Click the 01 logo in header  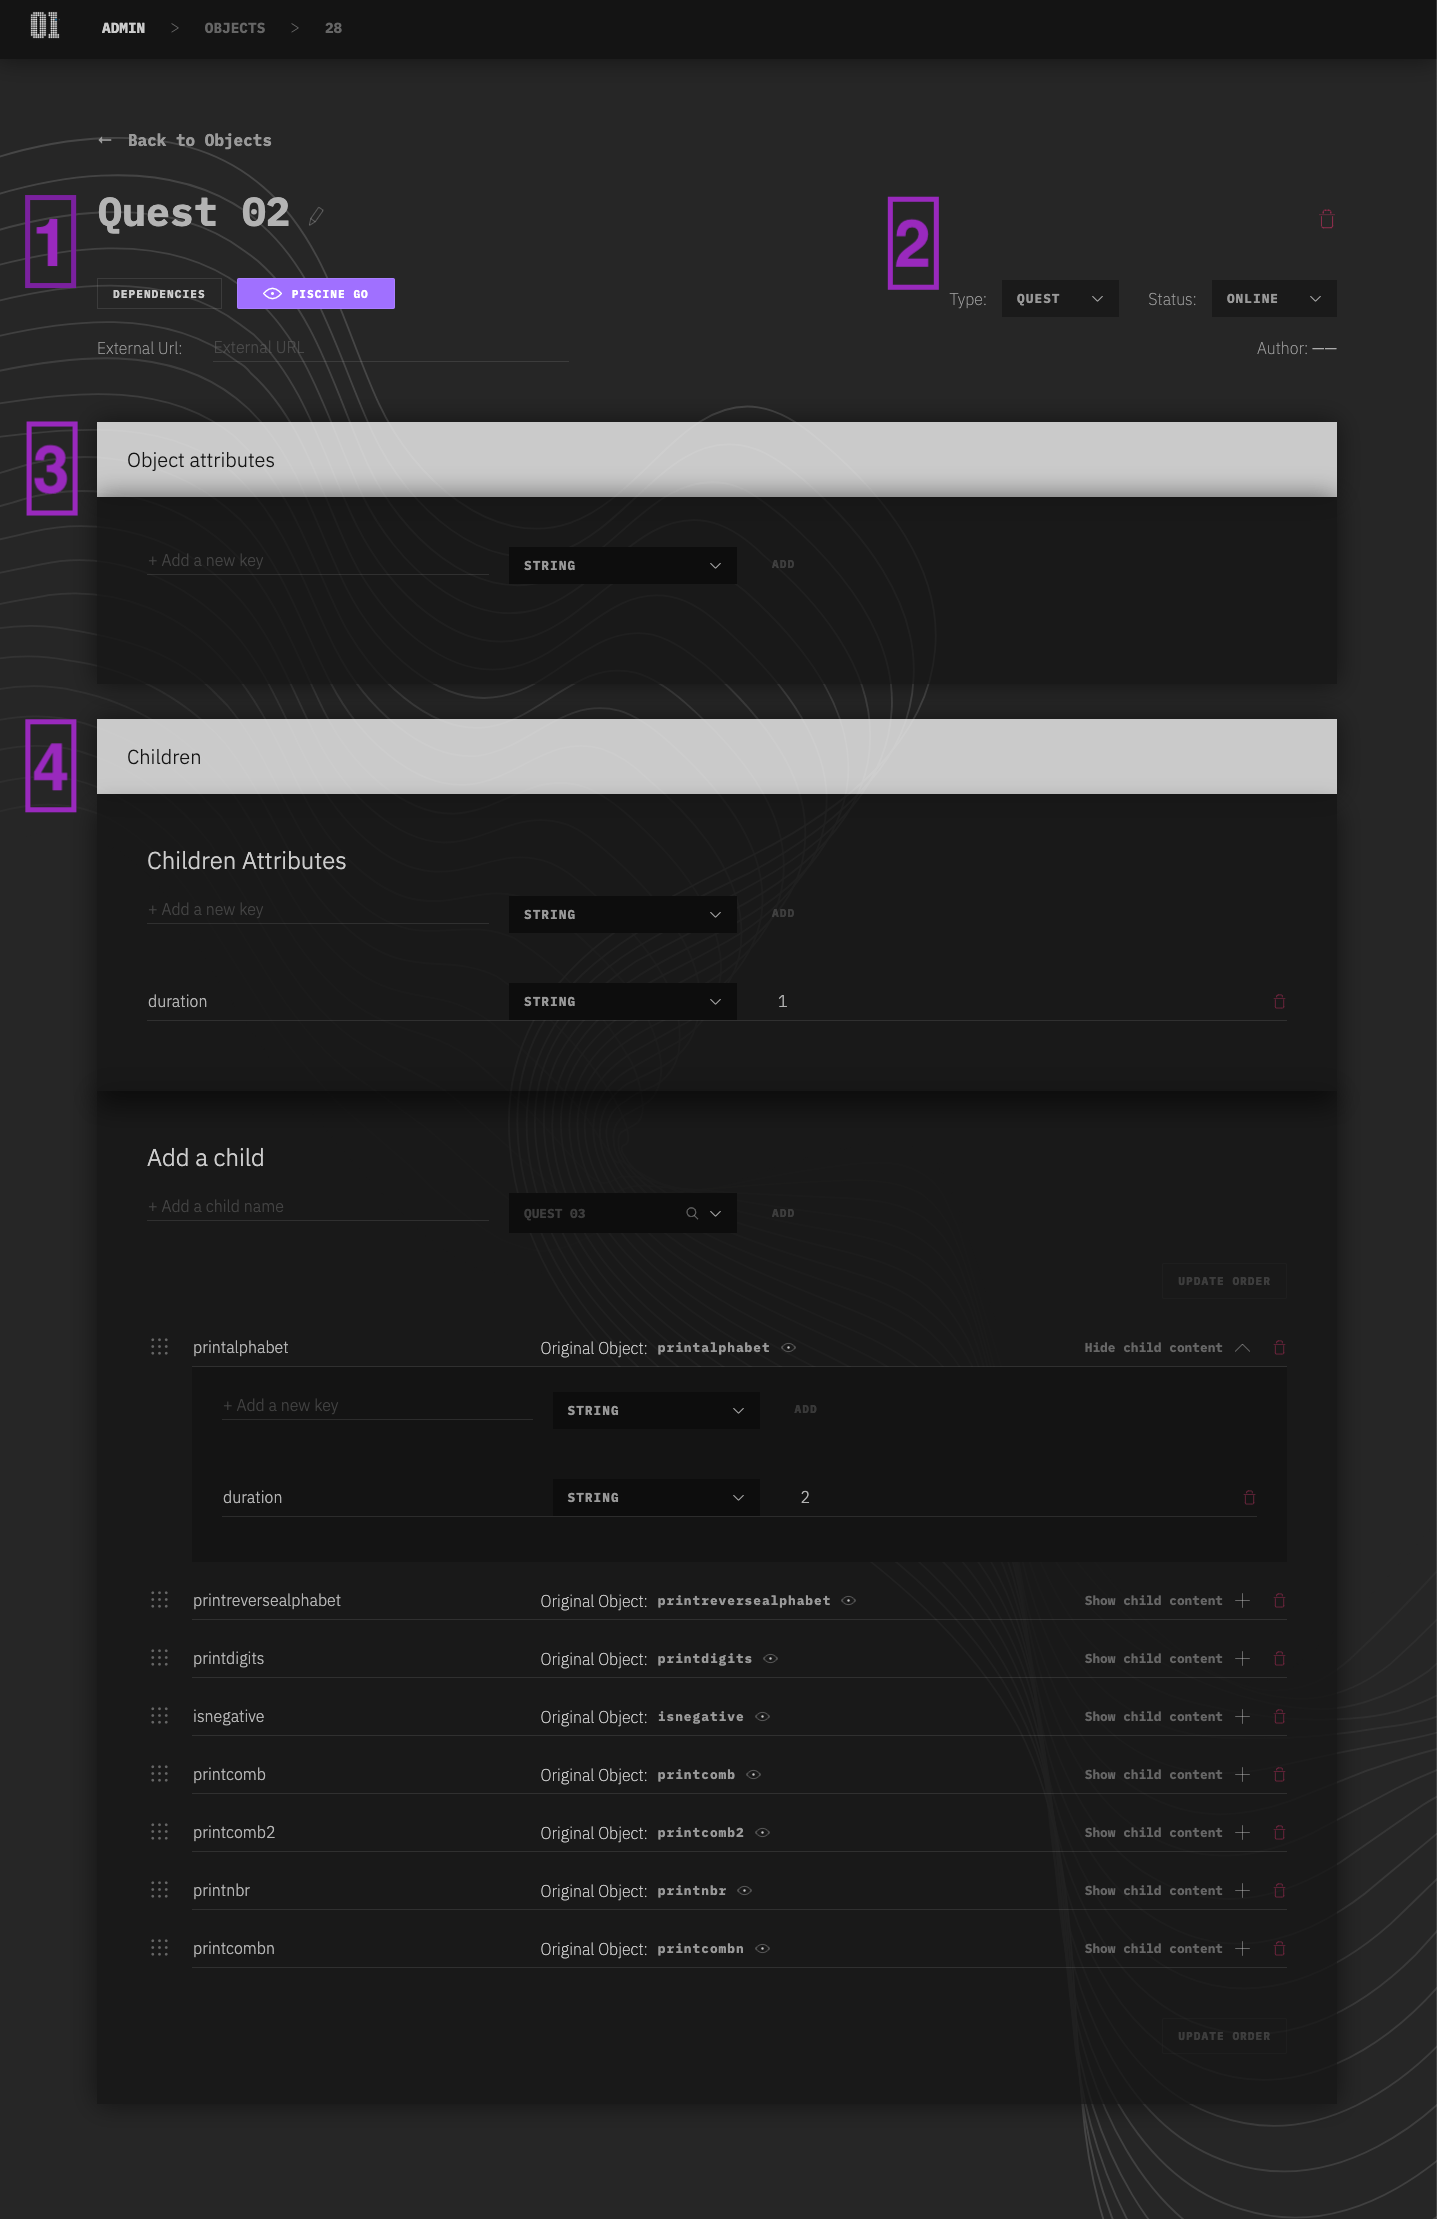tap(44, 26)
